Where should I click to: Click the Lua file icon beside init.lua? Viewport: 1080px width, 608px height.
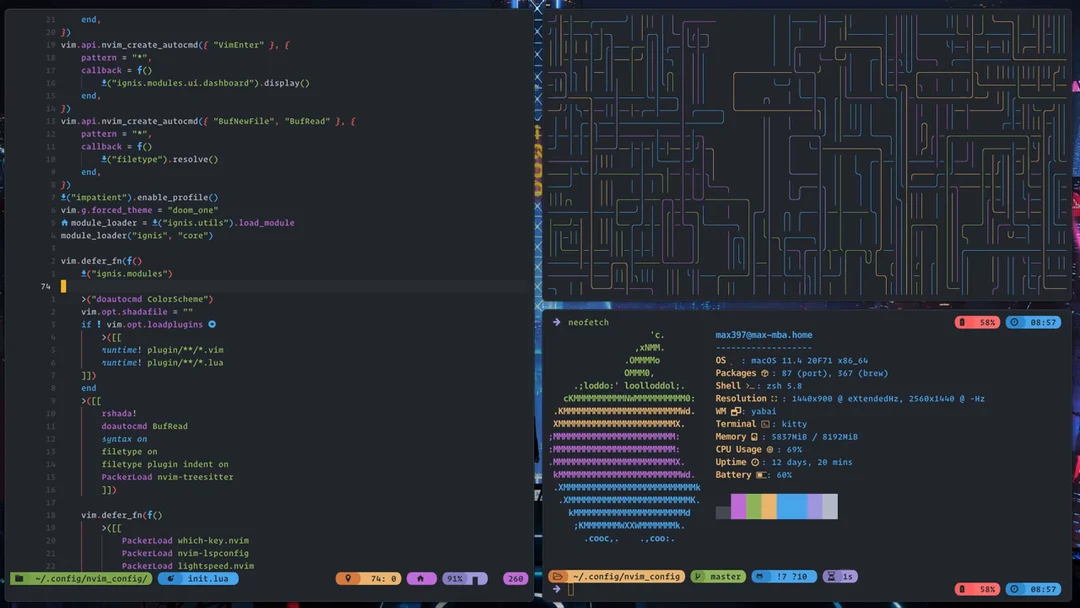pos(172,578)
